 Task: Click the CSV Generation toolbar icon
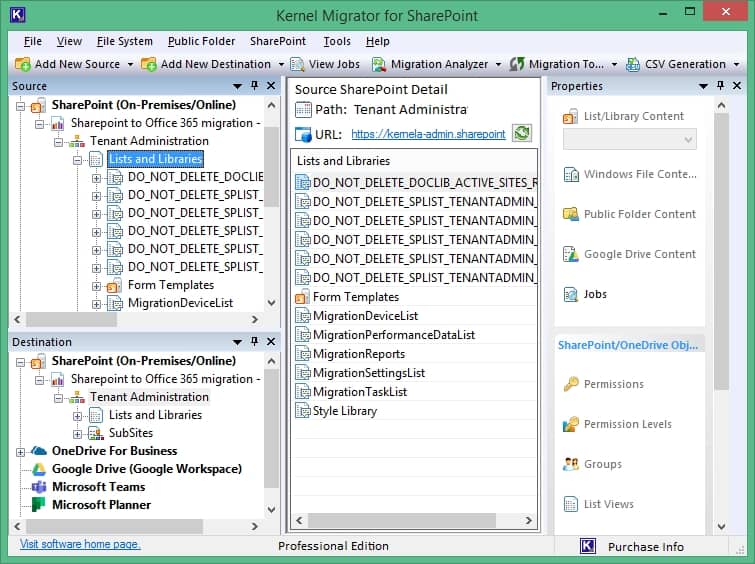pyautogui.click(x=633, y=64)
